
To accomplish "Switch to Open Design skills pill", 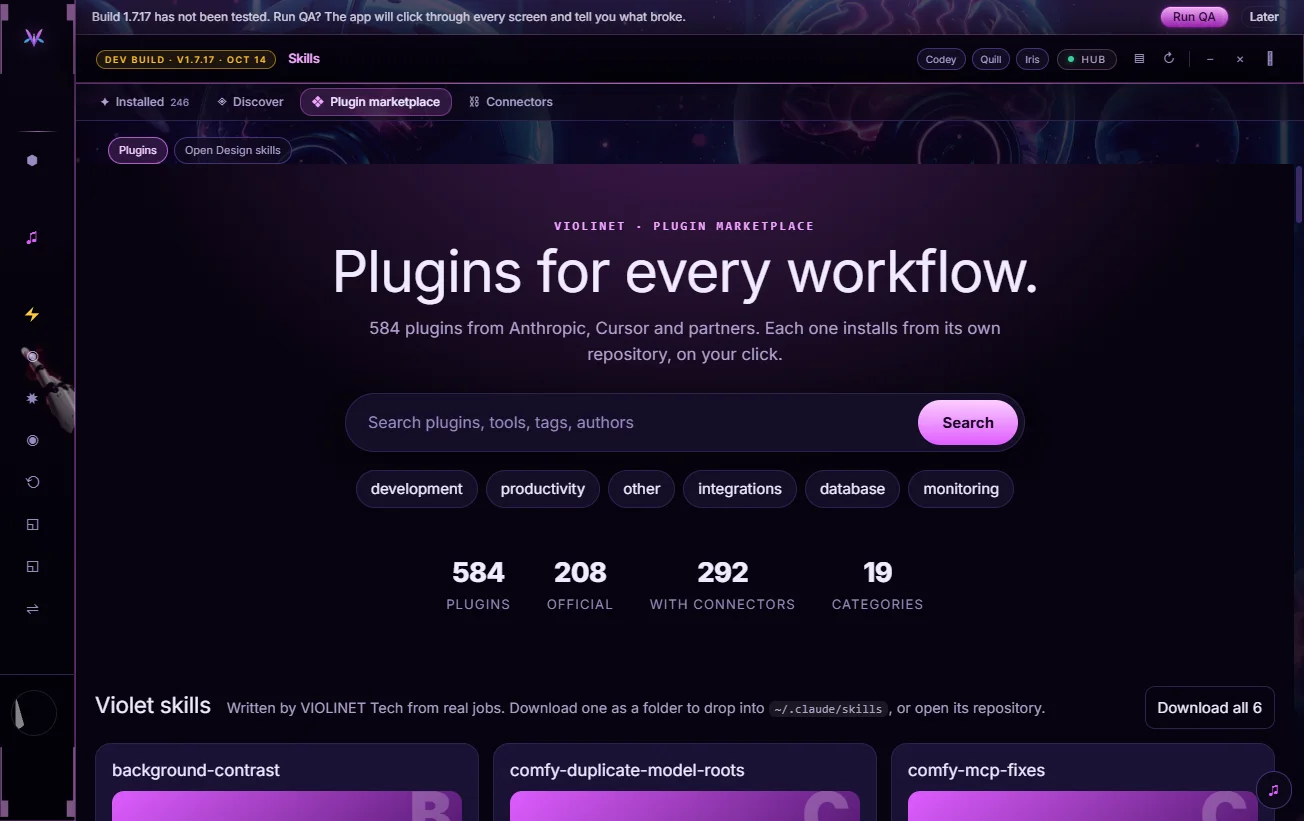I will (x=233, y=150).
